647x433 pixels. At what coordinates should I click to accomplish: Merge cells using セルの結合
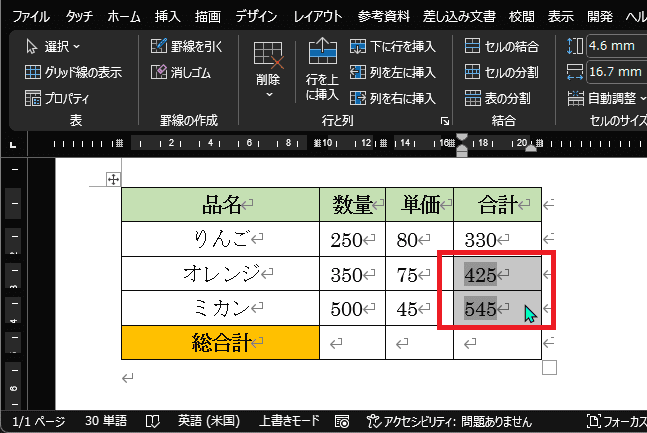tap(501, 46)
